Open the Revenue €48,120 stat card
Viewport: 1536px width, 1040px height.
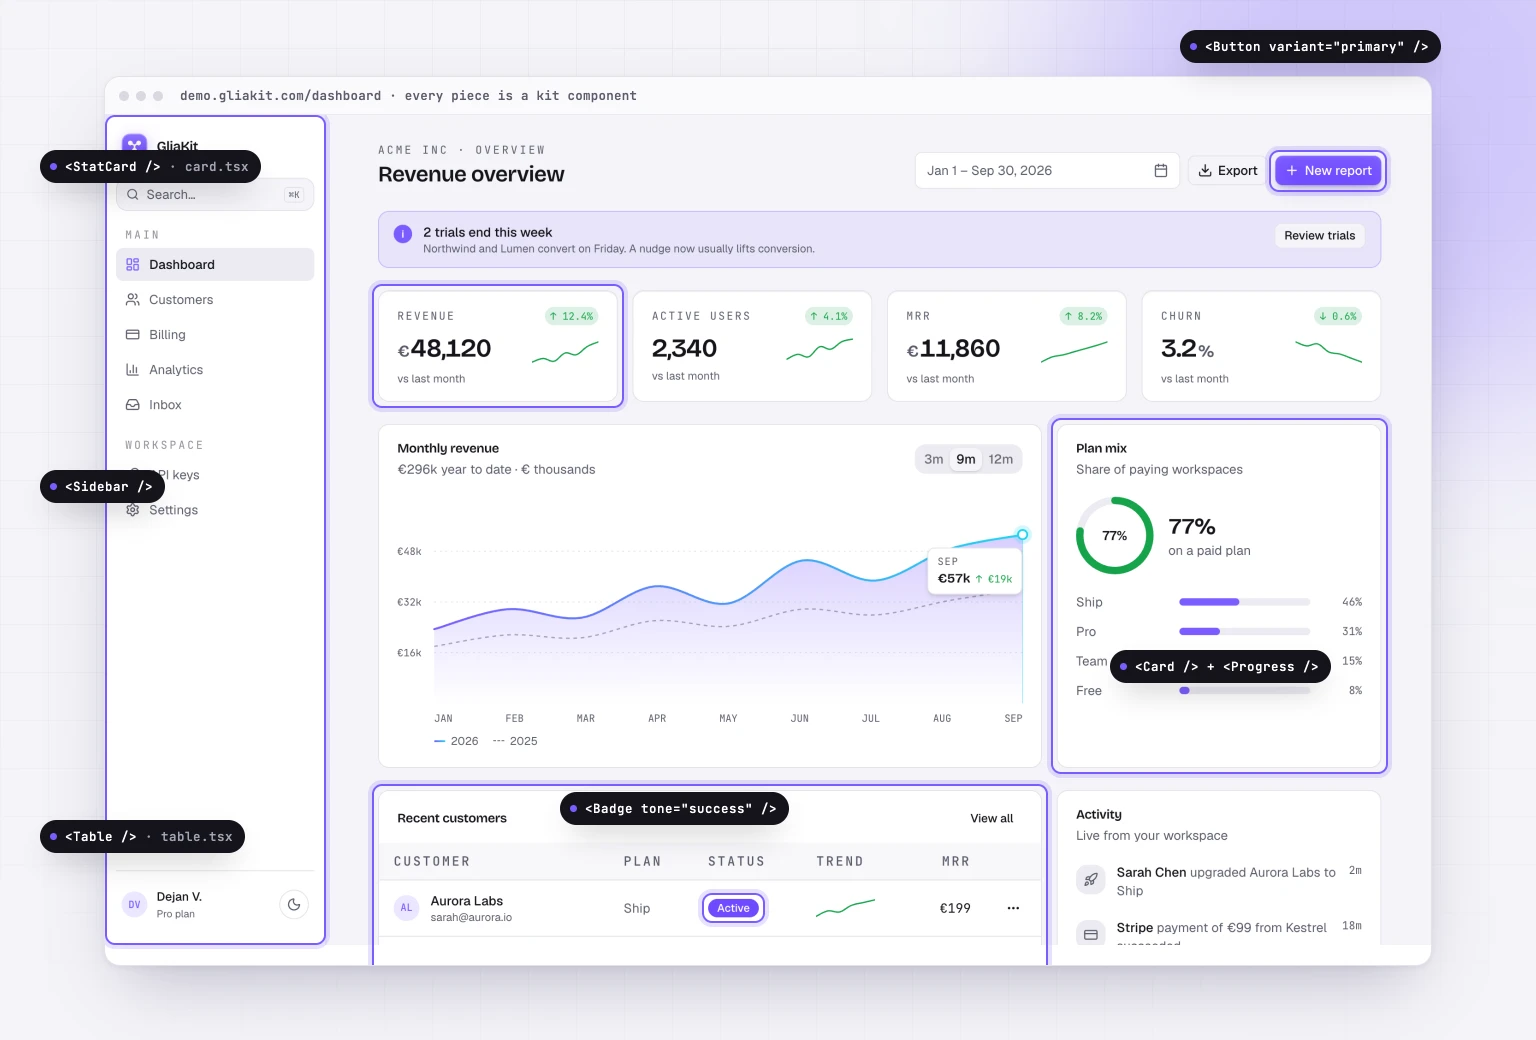498,346
